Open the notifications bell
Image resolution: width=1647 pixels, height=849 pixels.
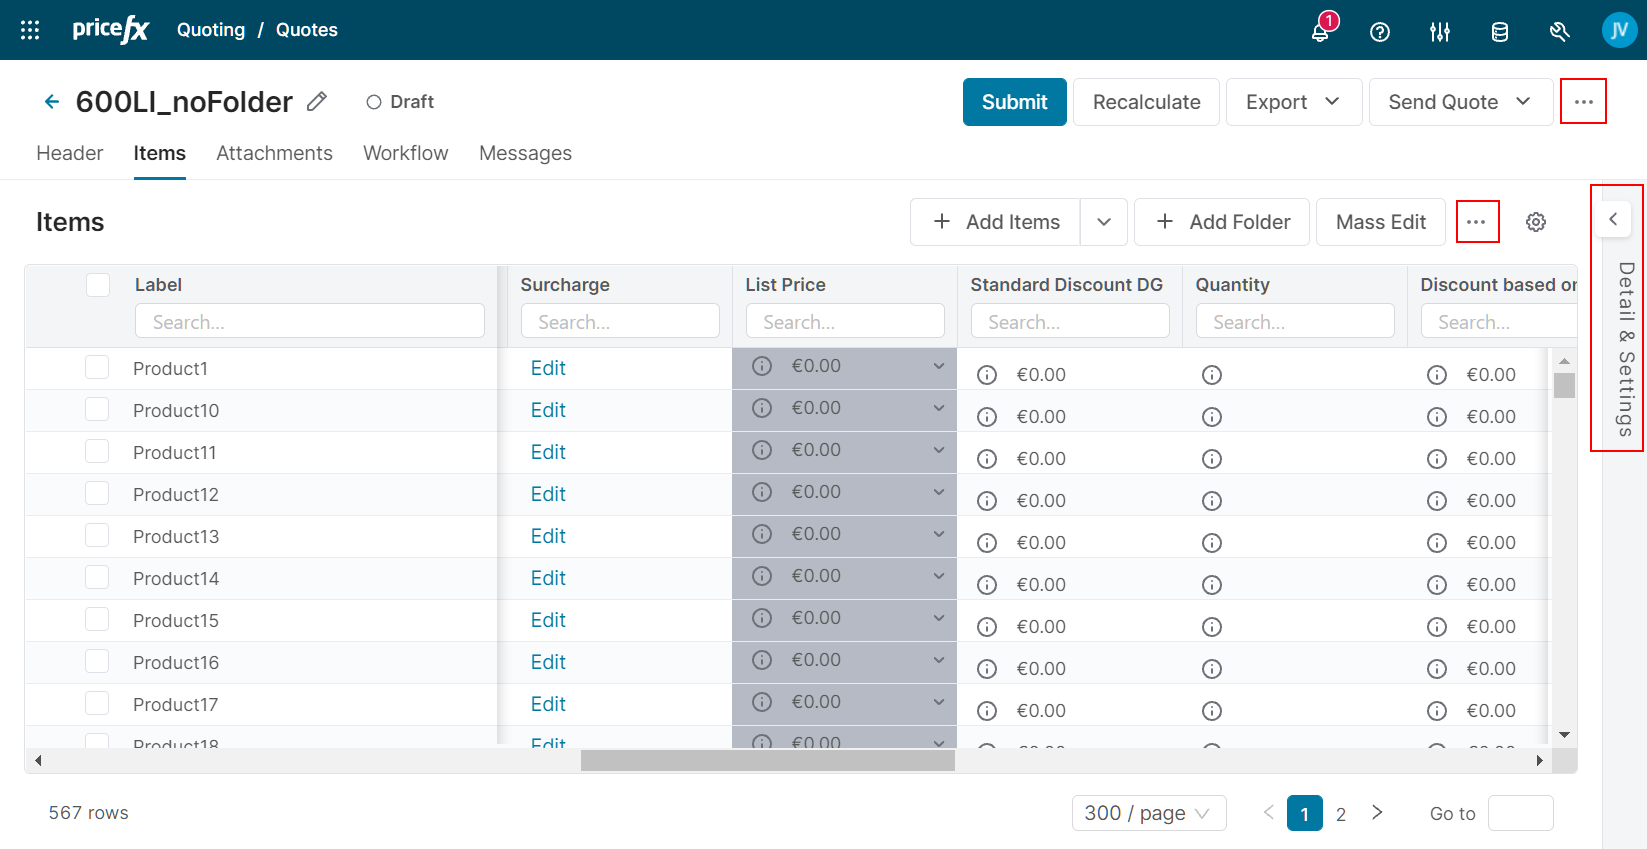click(1320, 31)
